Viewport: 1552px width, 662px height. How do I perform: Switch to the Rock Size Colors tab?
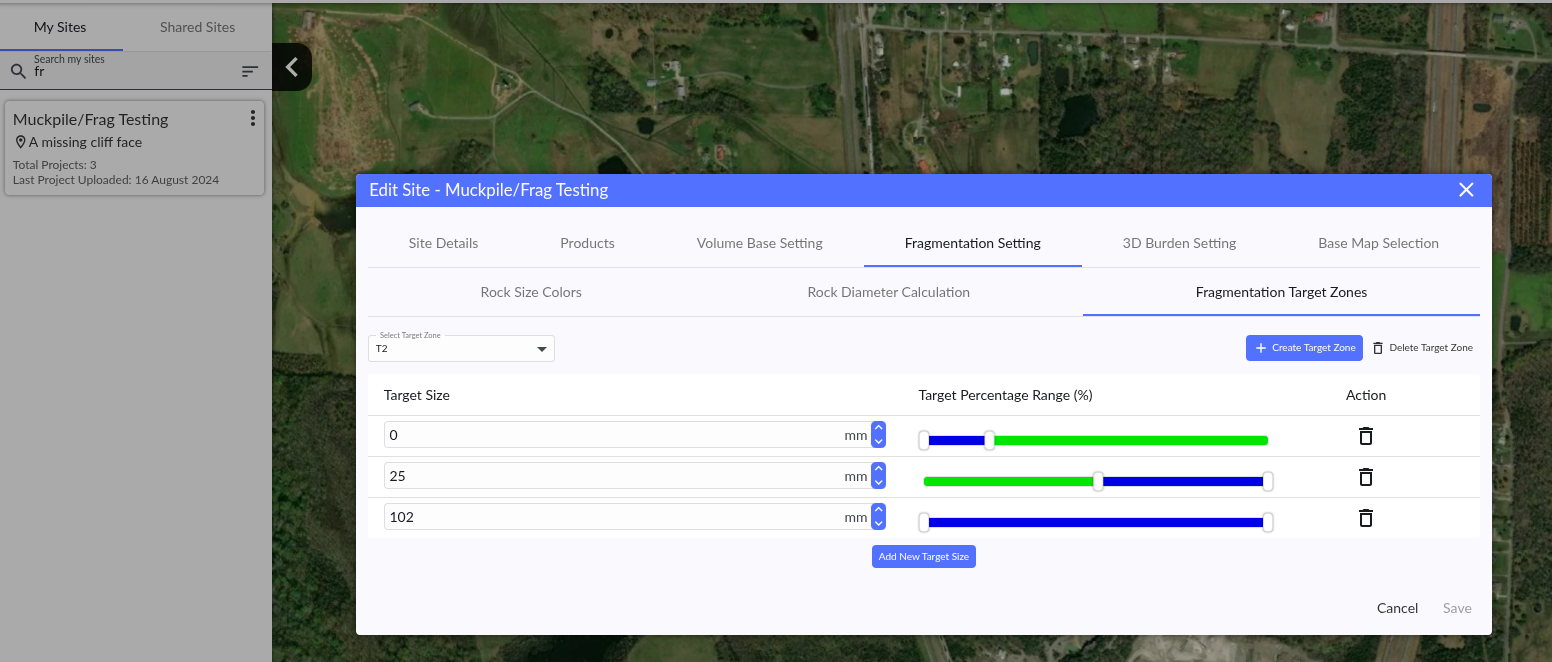[x=531, y=292]
